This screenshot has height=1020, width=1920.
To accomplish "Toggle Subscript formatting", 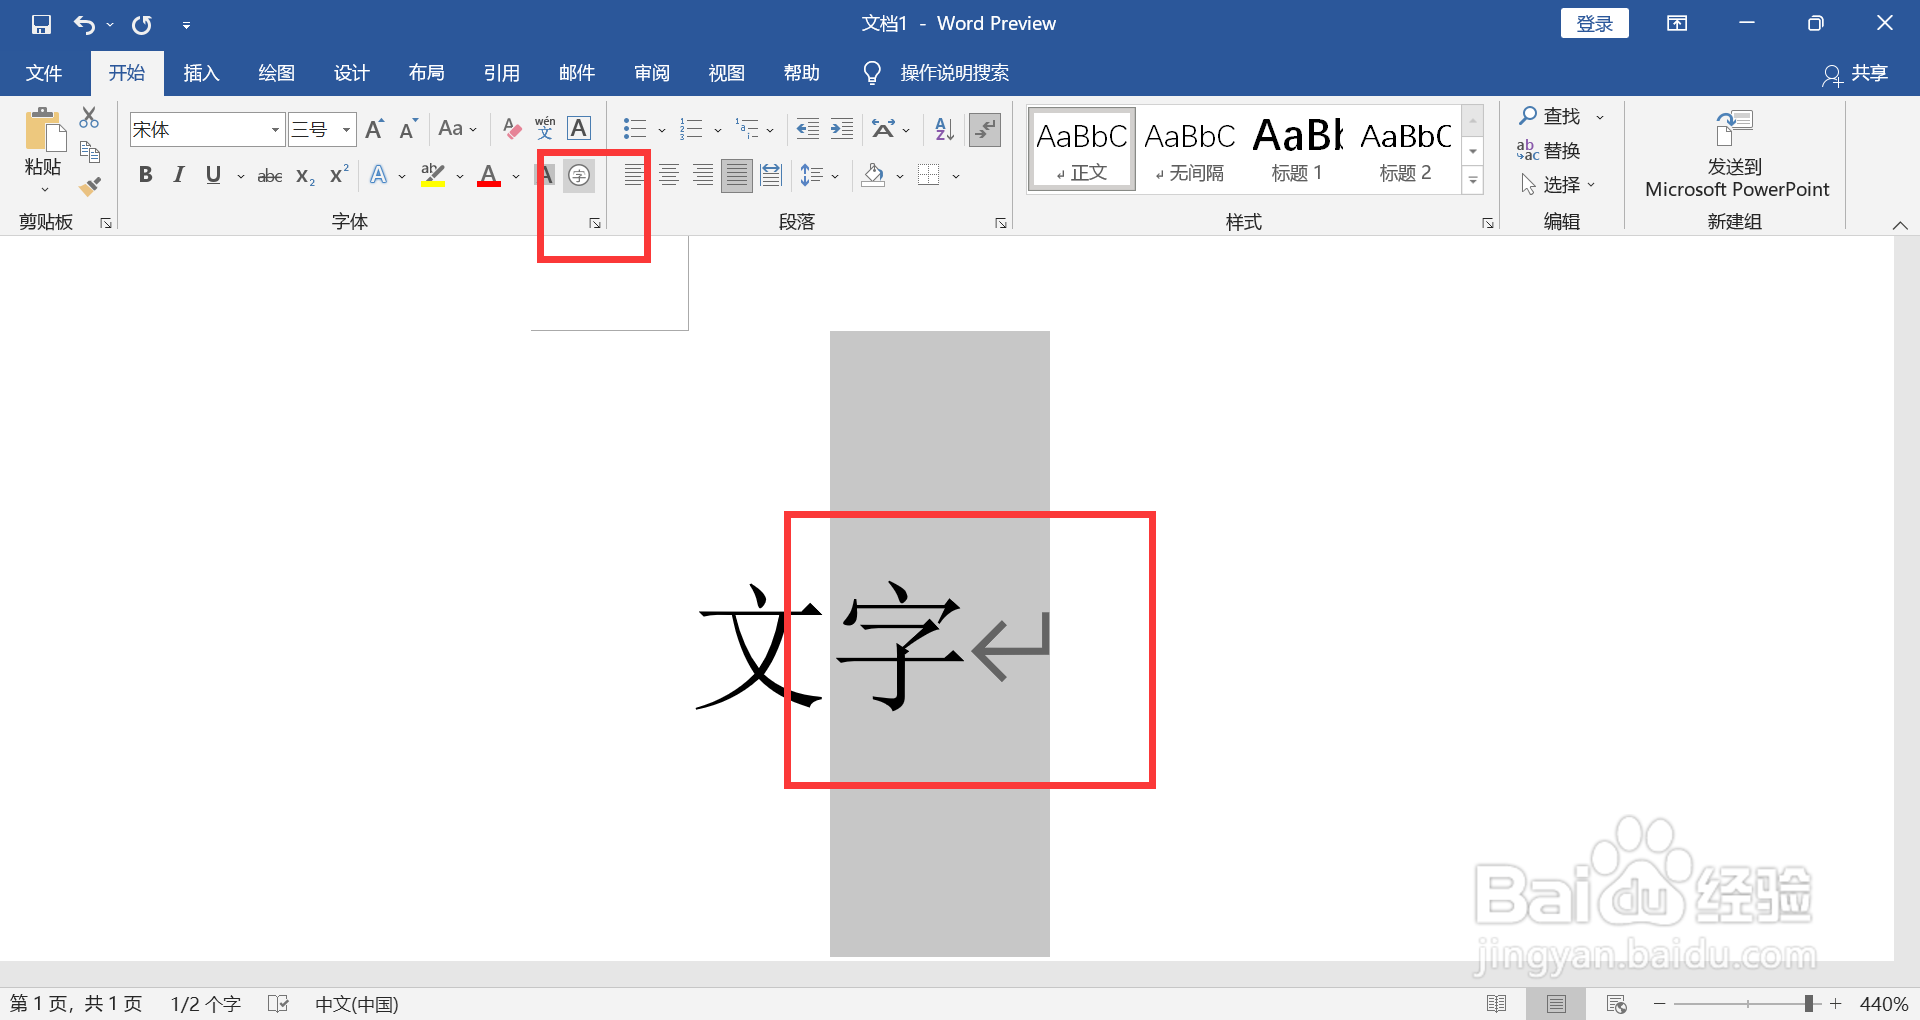I will coord(305,176).
